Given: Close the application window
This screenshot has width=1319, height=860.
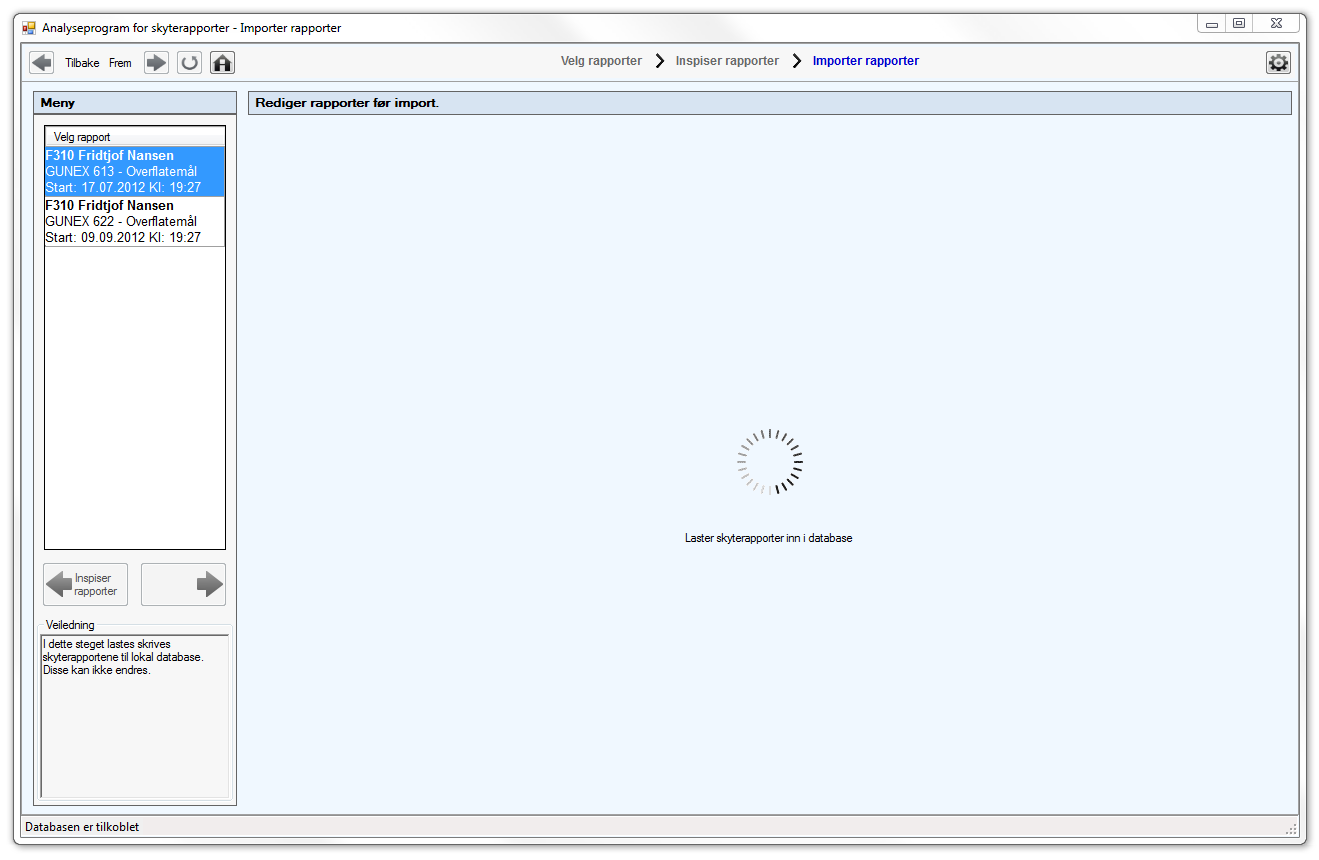Looking at the screenshot, I should (1276, 24).
